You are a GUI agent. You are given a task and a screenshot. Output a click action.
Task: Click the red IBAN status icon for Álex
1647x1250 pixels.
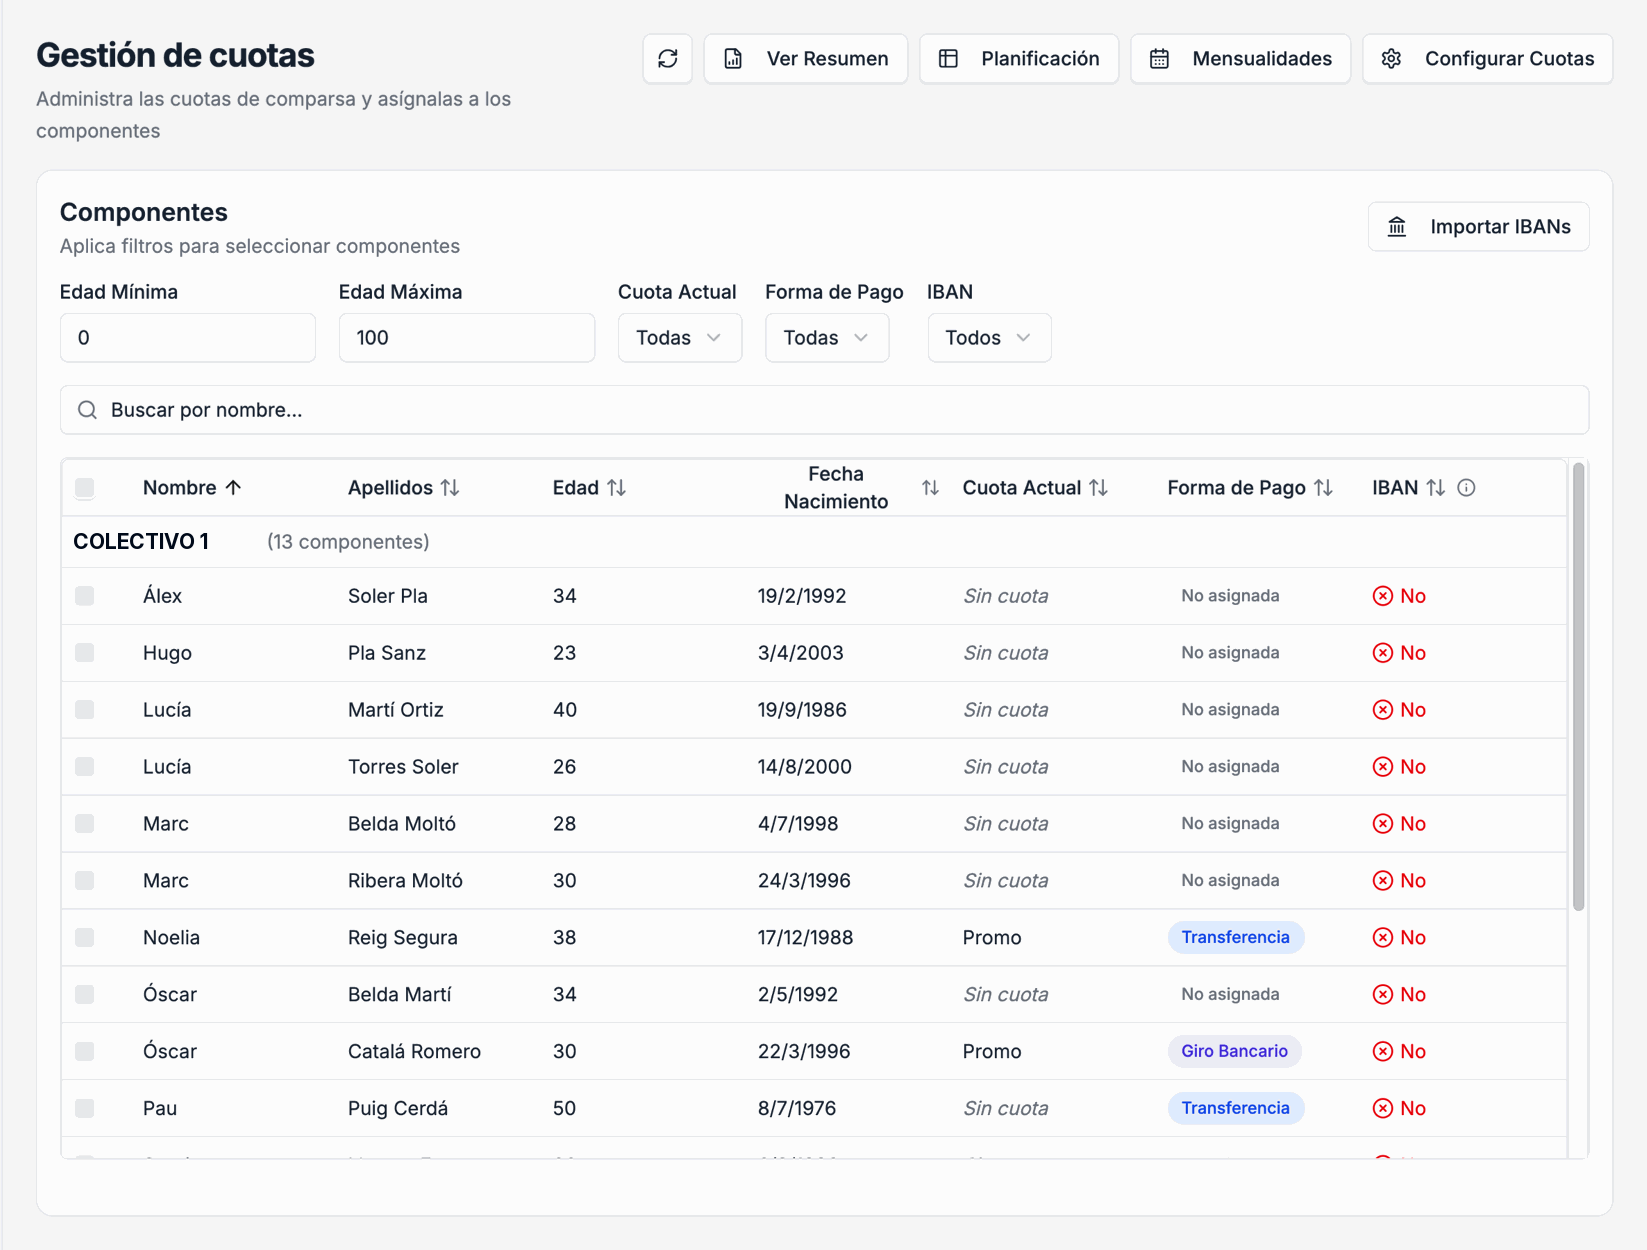1382,596
